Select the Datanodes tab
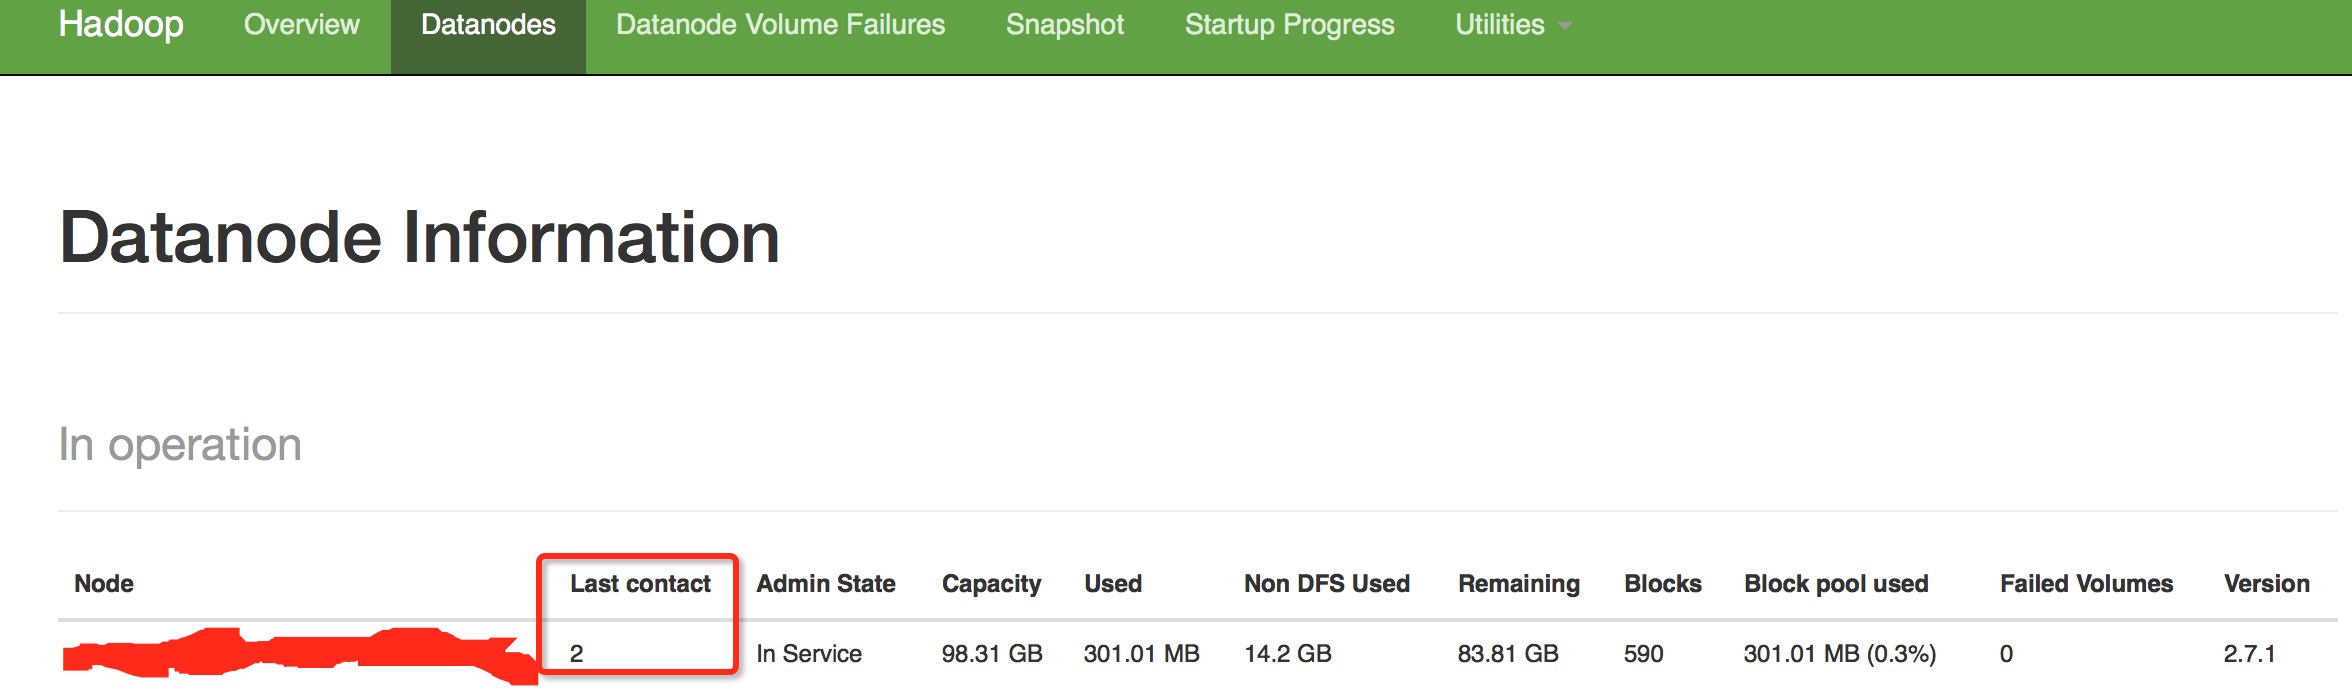The height and width of the screenshot is (688, 2352). 488,24
